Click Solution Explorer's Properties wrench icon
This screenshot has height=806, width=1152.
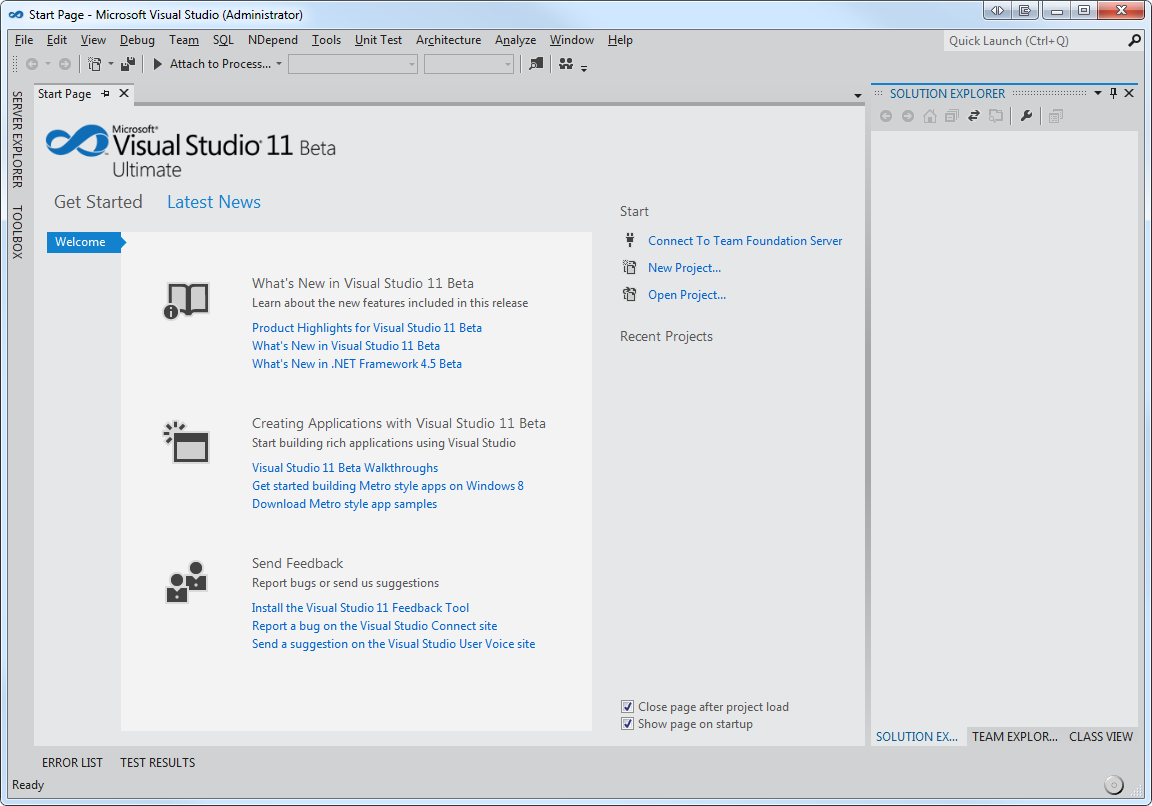(x=1026, y=116)
